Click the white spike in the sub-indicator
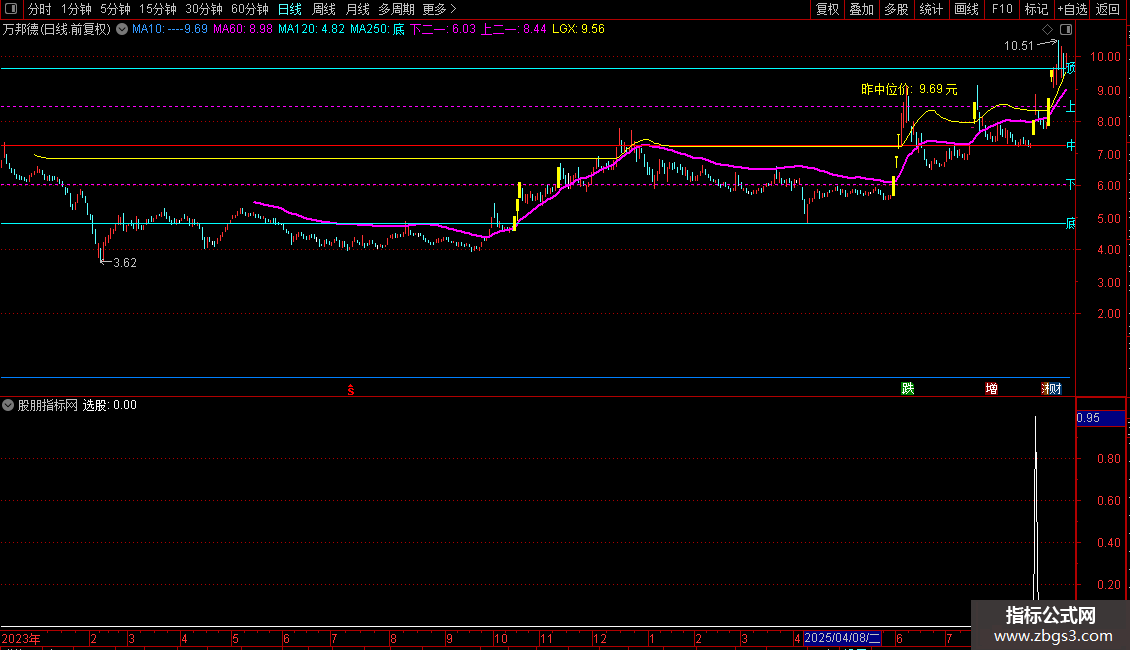The width and height of the screenshot is (1130, 650). click(x=1036, y=508)
